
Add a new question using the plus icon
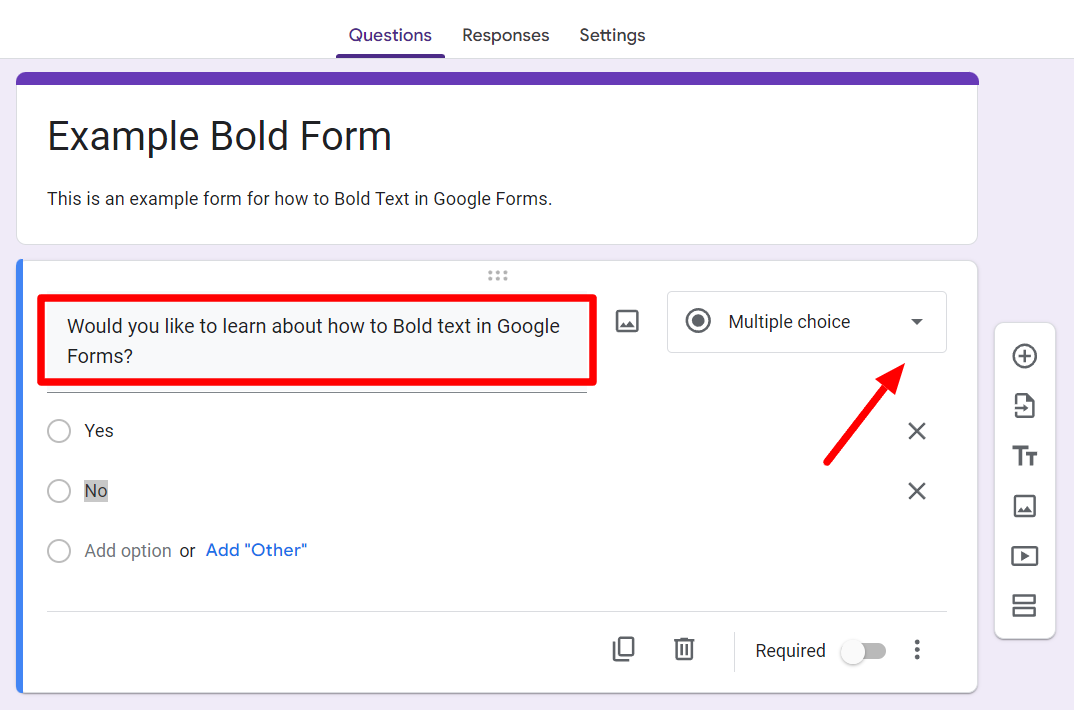(1024, 356)
